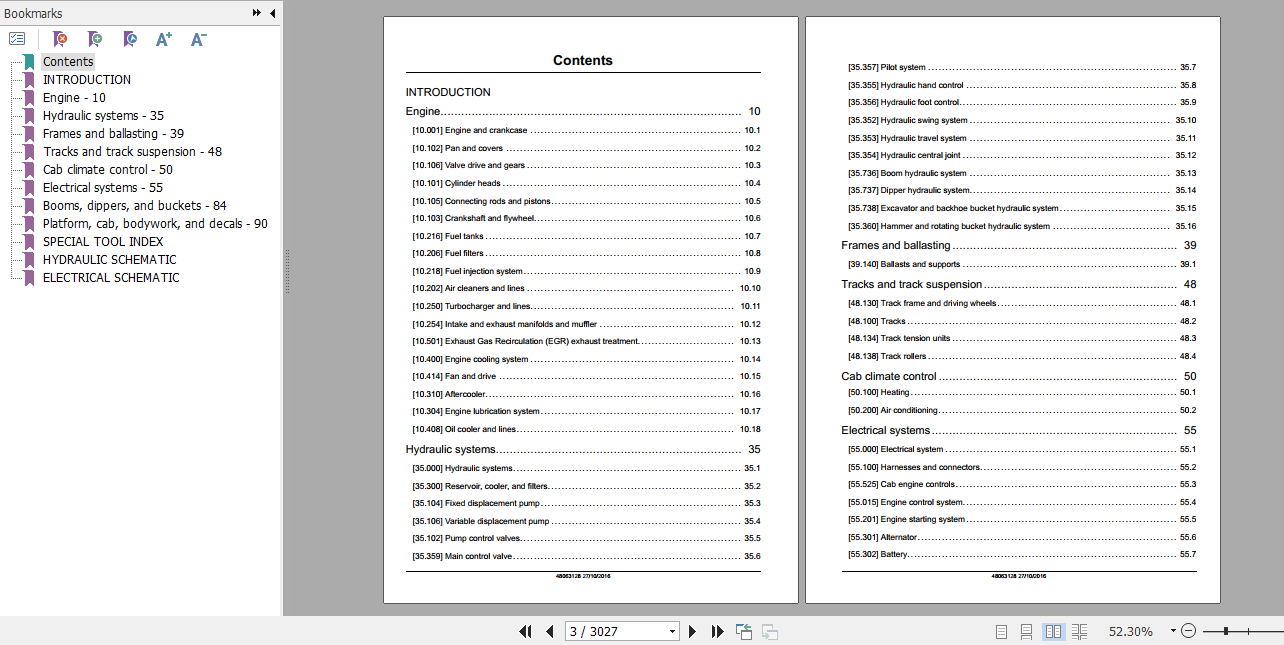Screen dimensions: 1284x645
Task: Go to the previous page
Action: coord(549,631)
